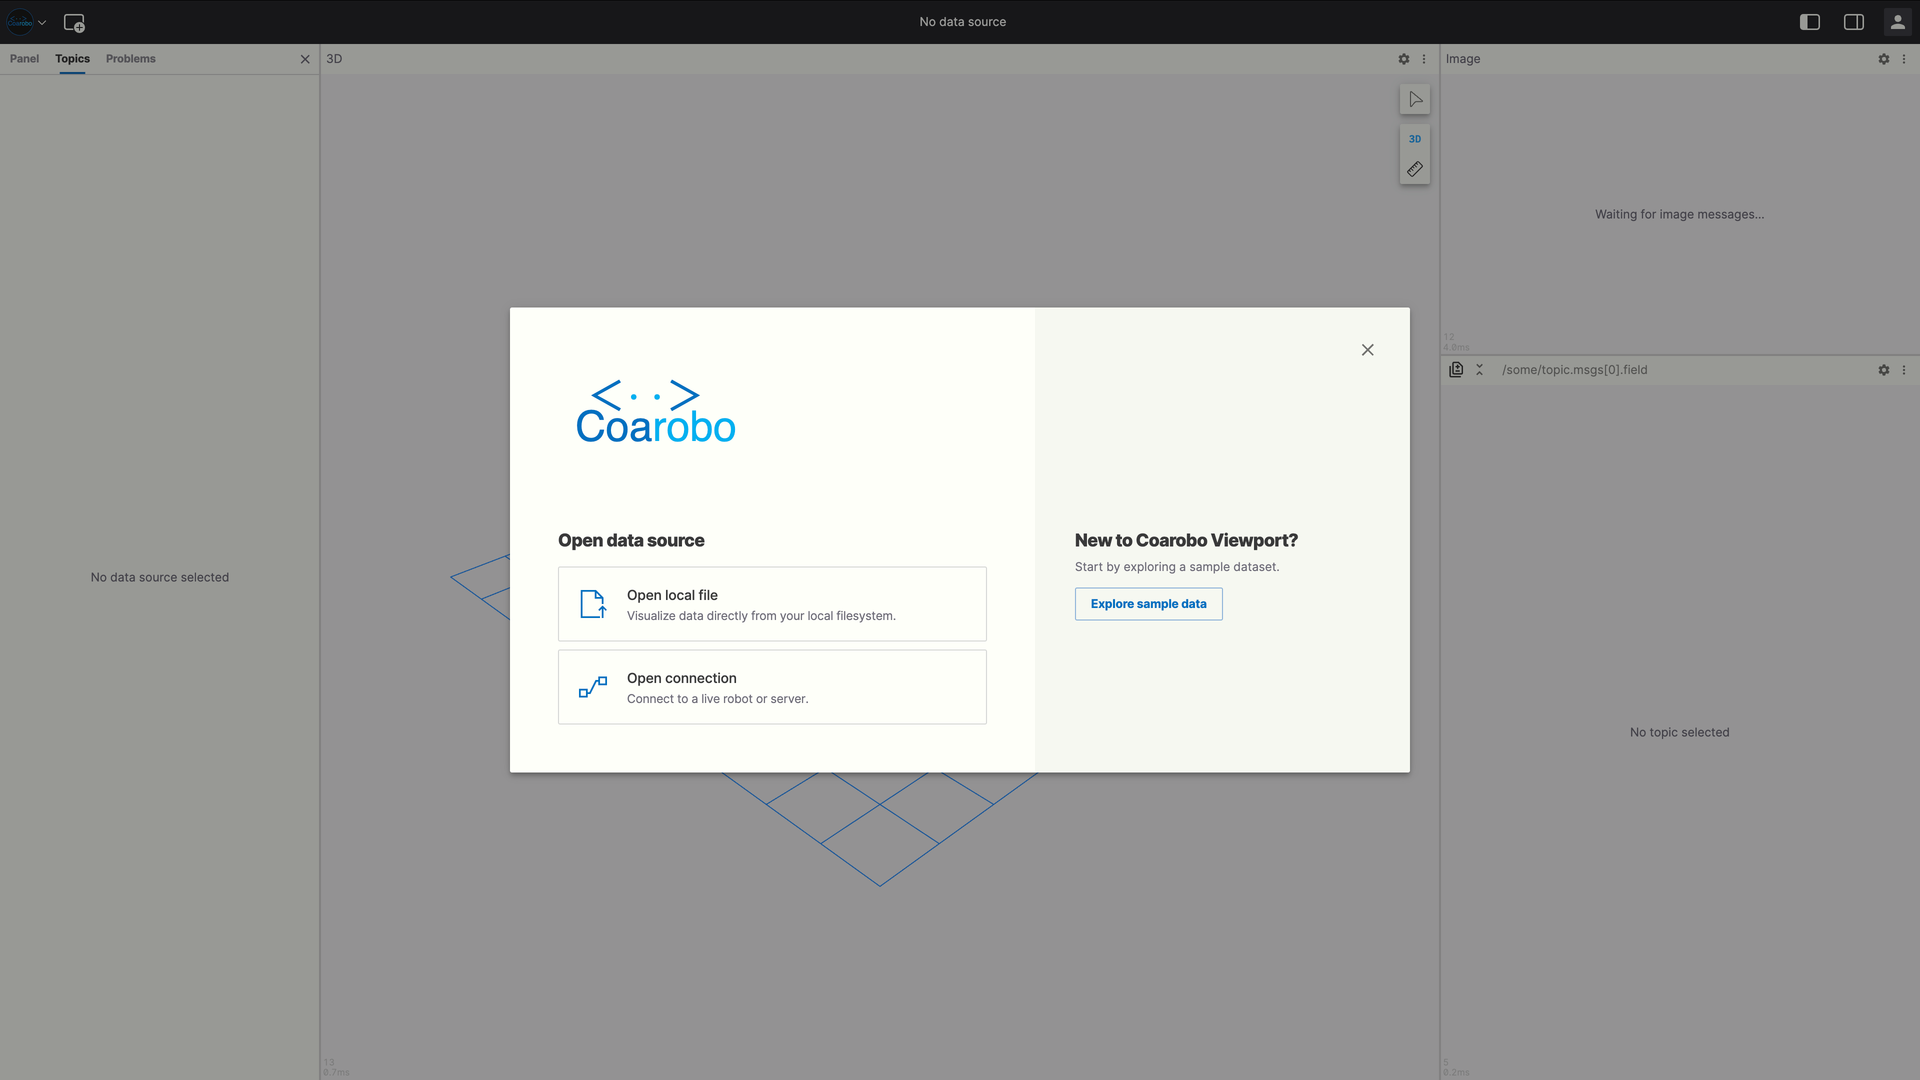Toggle the left sidebar visibility

(x=1809, y=21)
